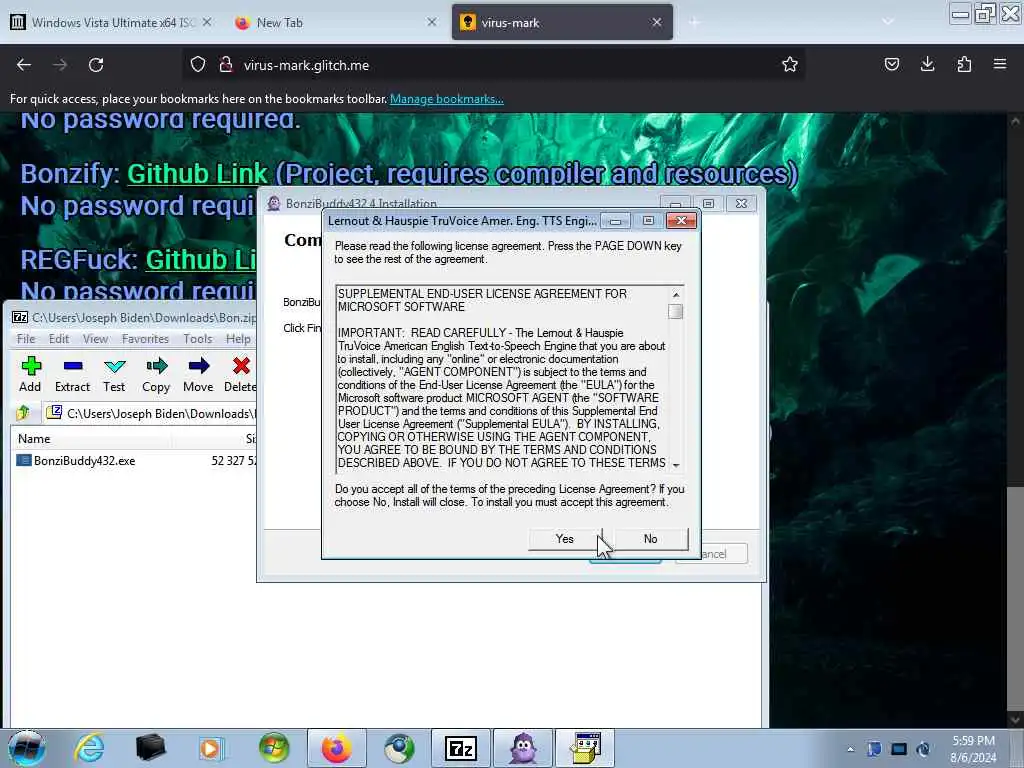Open Internet Explorer from the taskbar
The height and width of the screenshot is (768, 1024).
(89, 748)
